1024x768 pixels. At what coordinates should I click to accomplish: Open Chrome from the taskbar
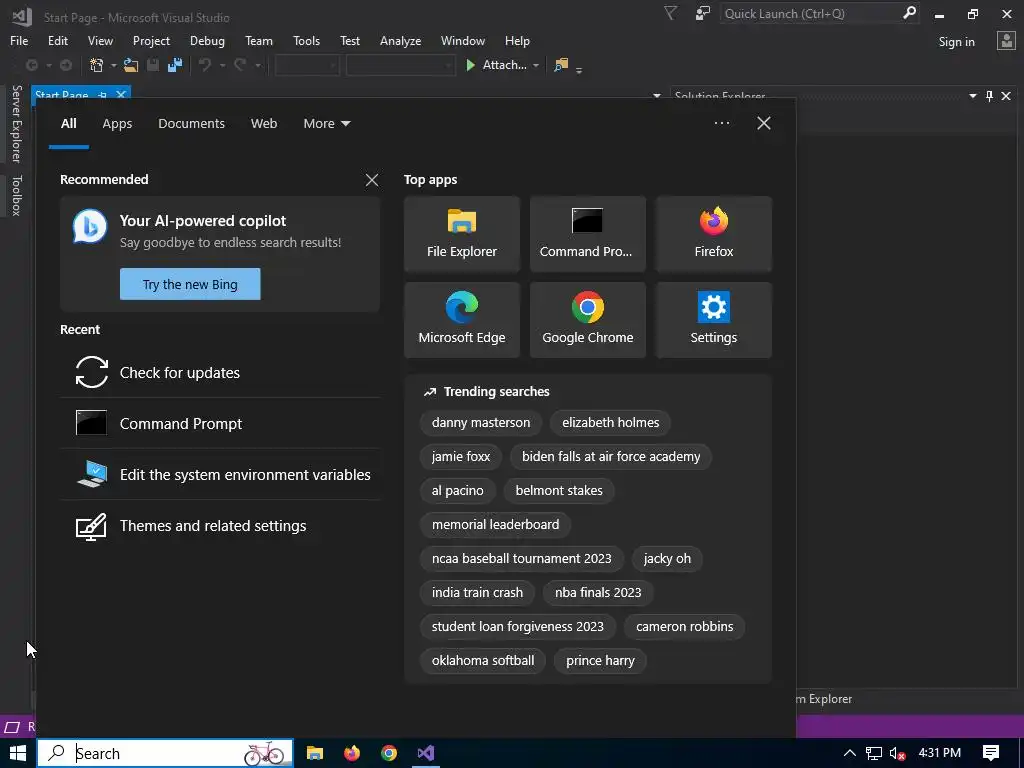[x=389, y=753]
